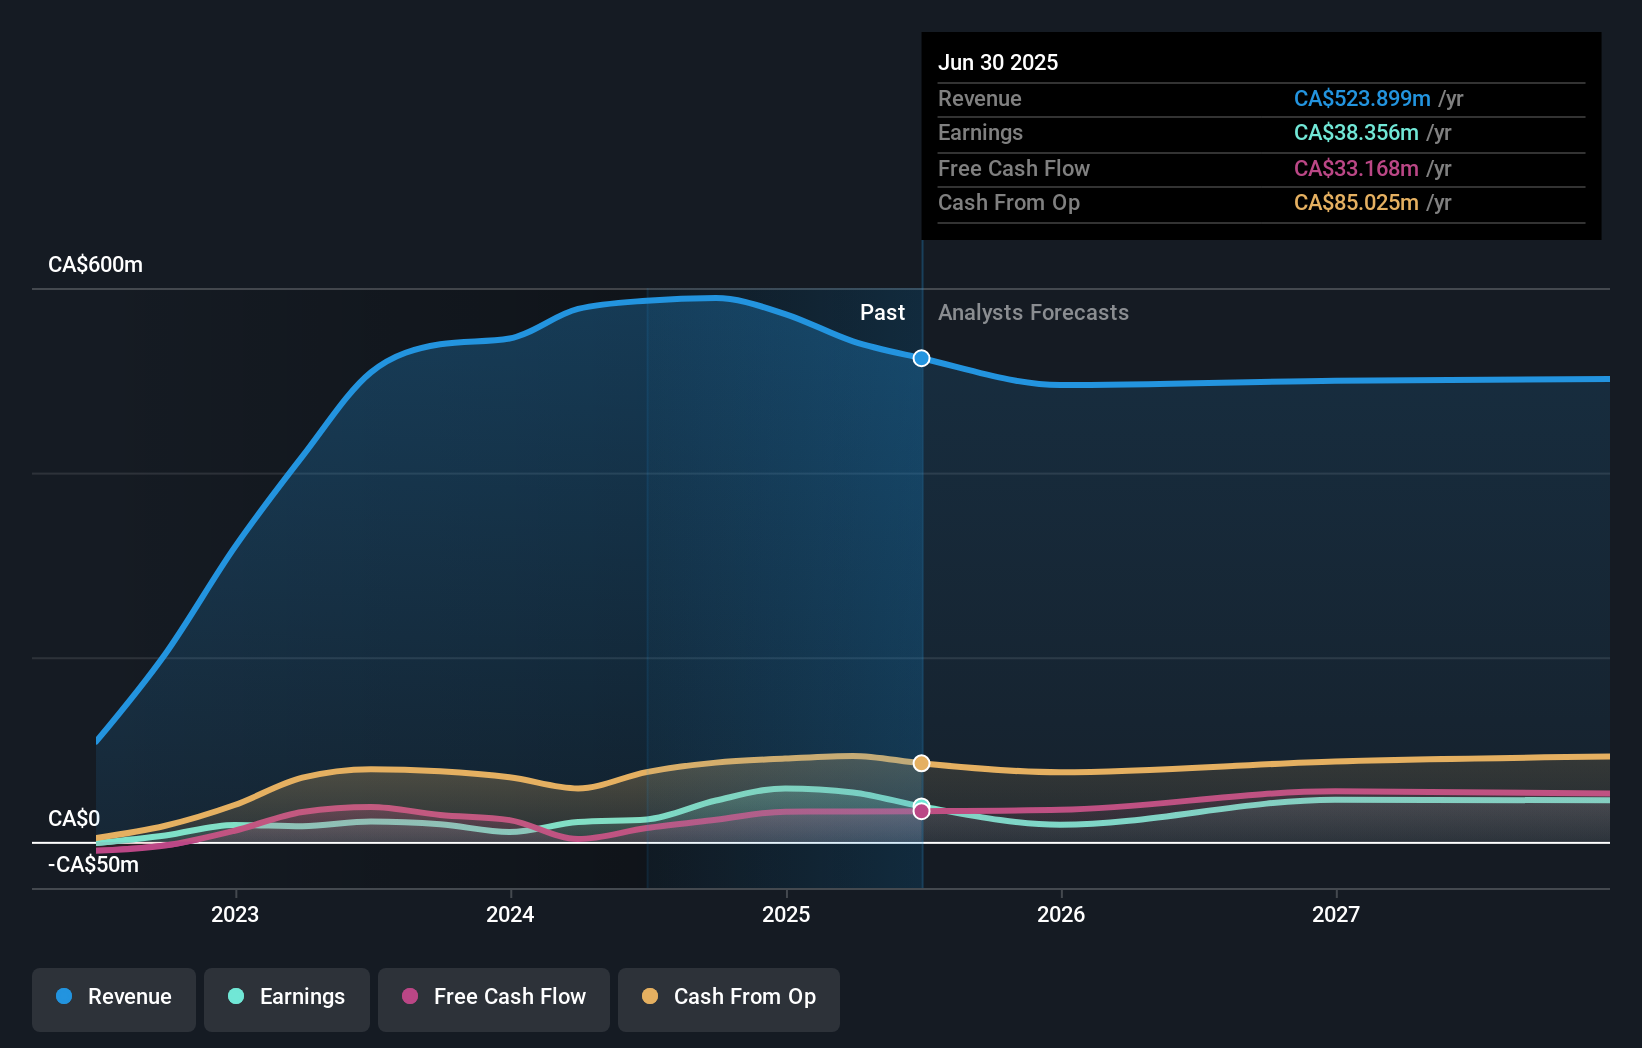Click the Past section label

(882, 313)
